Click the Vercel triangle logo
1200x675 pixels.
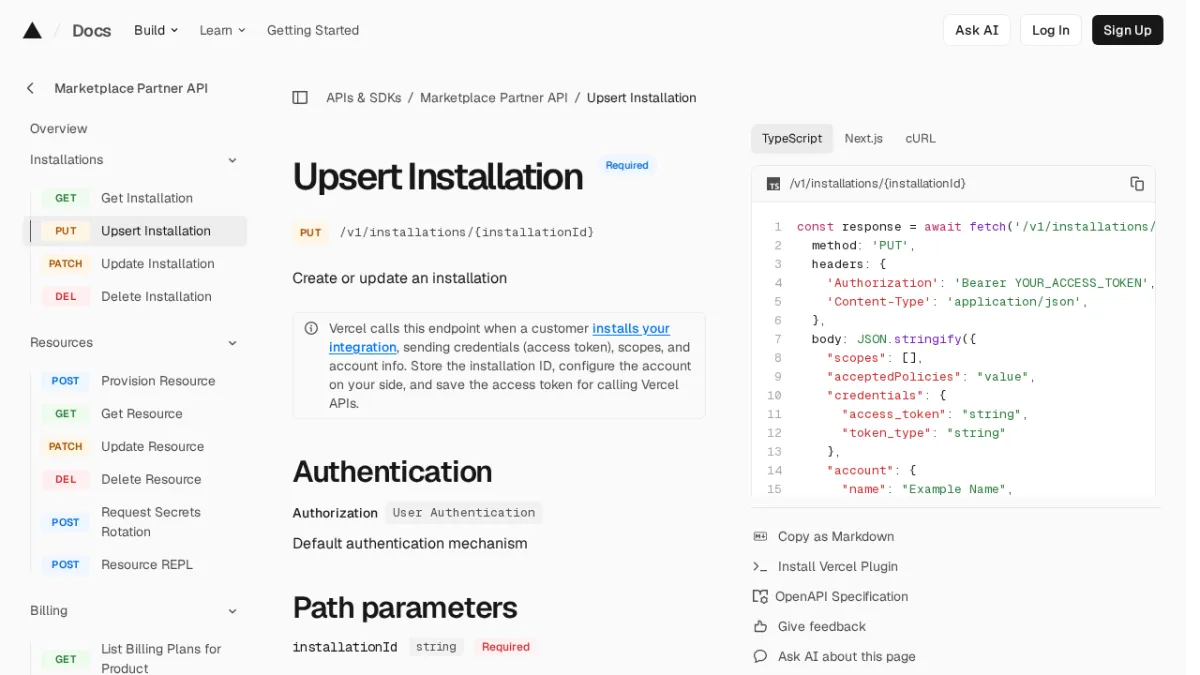(32, 30)
